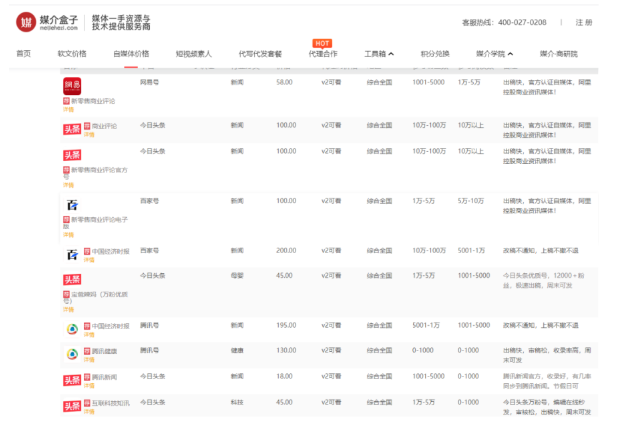The height and width of the screenshot is (434, 620).
Task: Click the 腾讯号 icon beside 中国经济时报
Action: tap(73, 328)
